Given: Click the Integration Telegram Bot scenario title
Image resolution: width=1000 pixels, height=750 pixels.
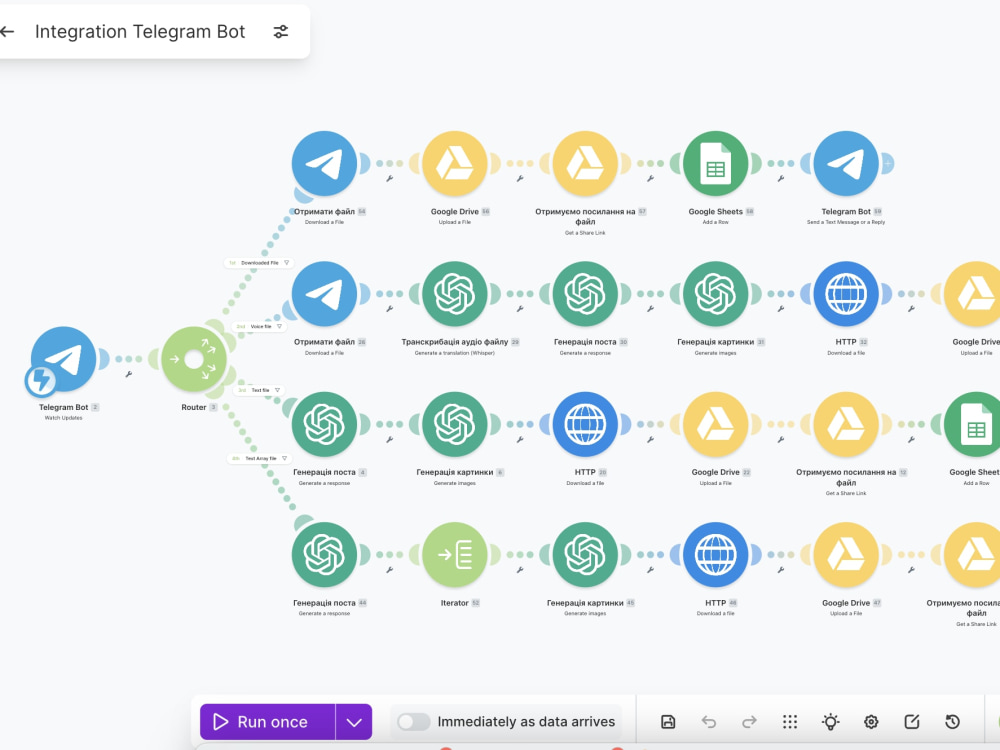Looking at the screenshot, I should pyautogui.click(x=140, y=31).
